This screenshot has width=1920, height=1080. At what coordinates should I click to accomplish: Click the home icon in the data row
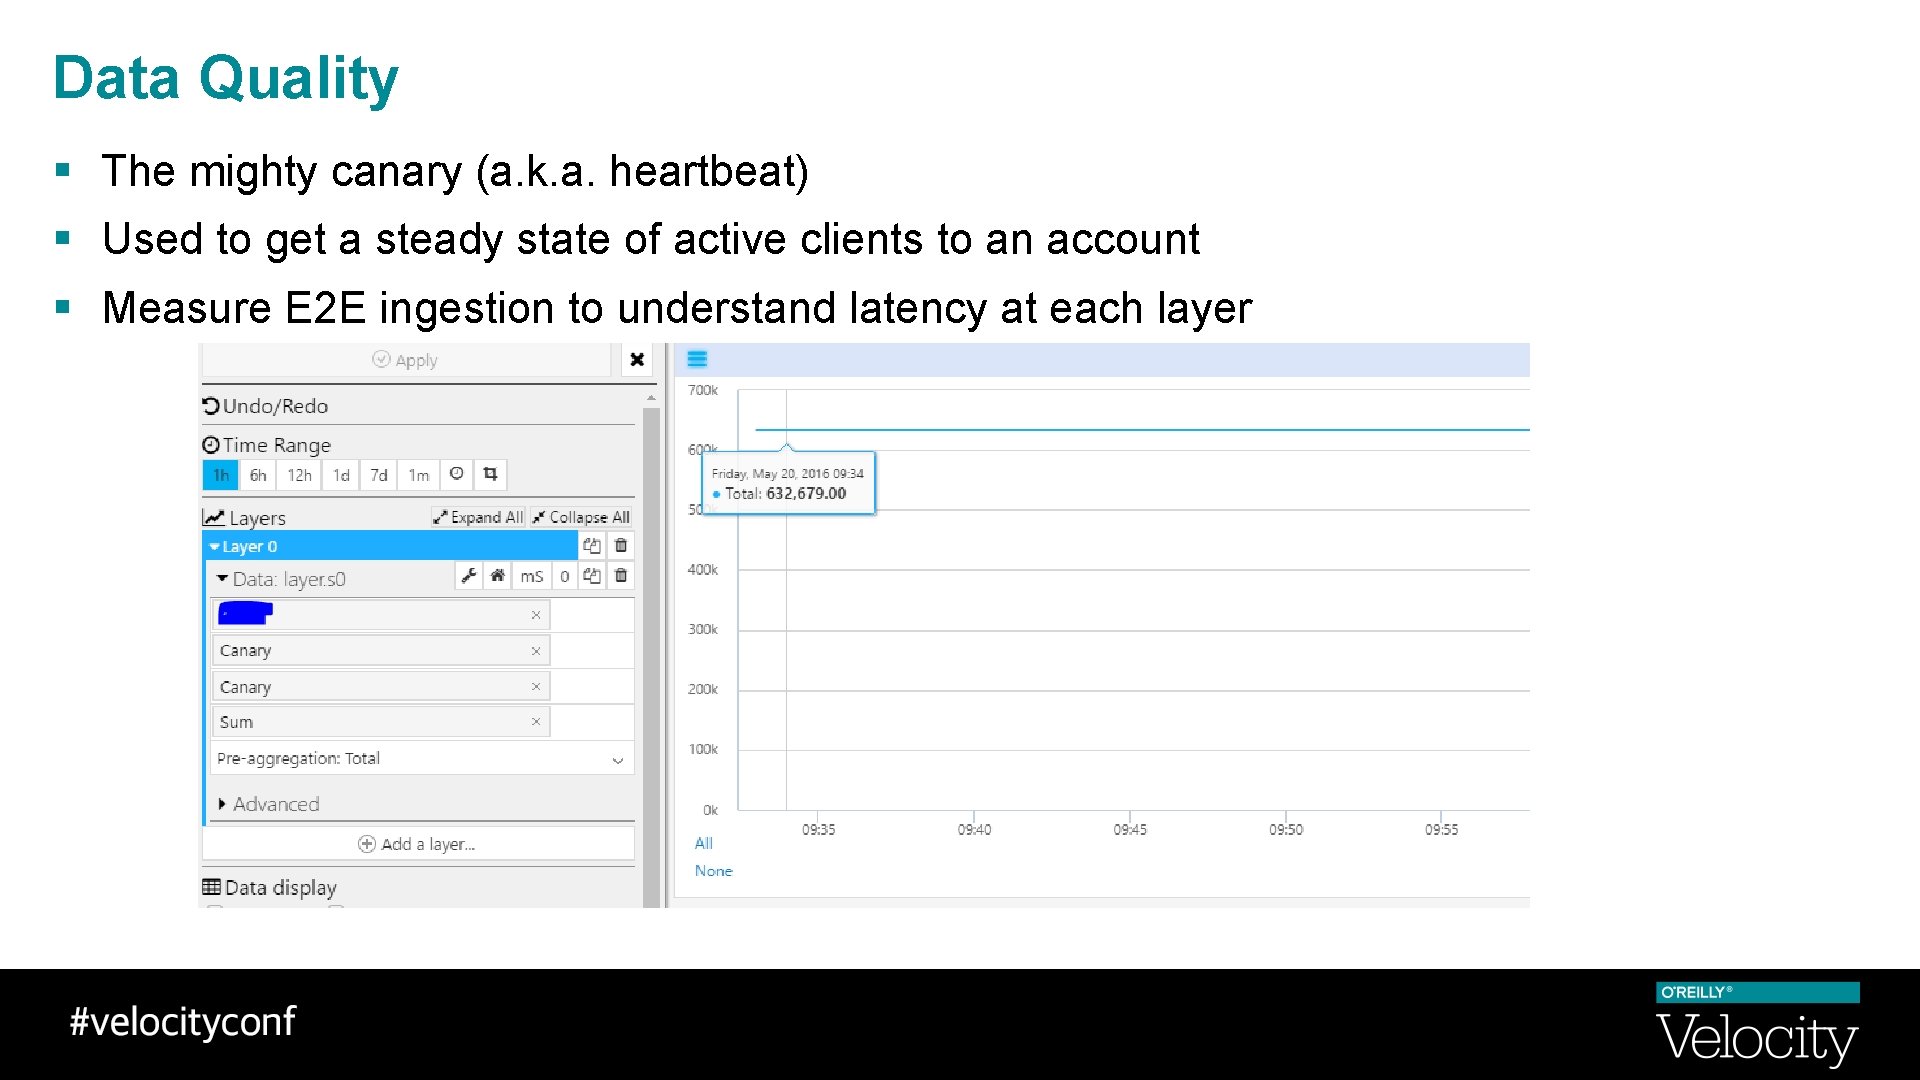pos(497,575)
